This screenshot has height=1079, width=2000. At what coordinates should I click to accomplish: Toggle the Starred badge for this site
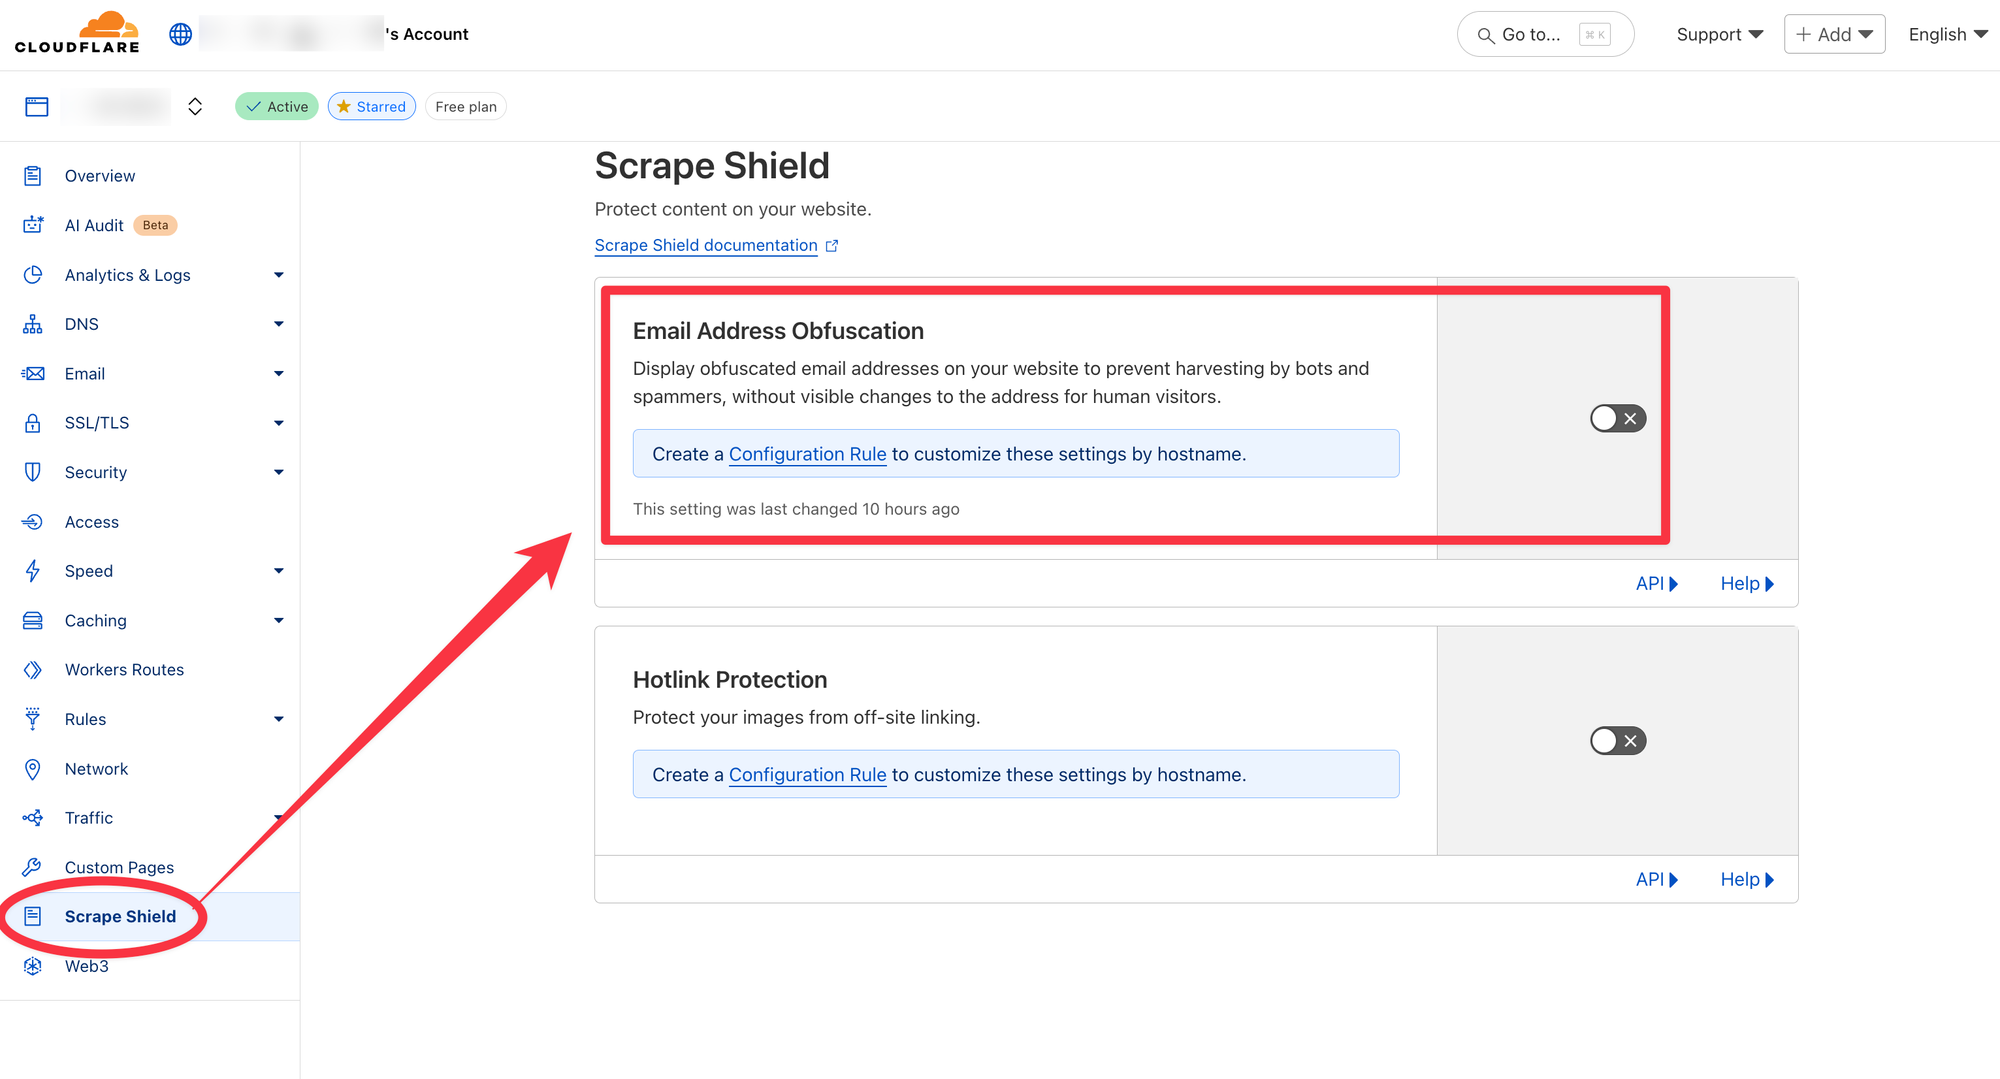(x=372, y=107)
